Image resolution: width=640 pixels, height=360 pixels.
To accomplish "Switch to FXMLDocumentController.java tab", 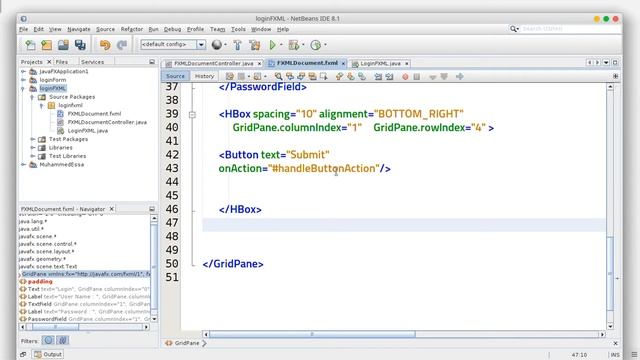I will (x=213, y=64).
